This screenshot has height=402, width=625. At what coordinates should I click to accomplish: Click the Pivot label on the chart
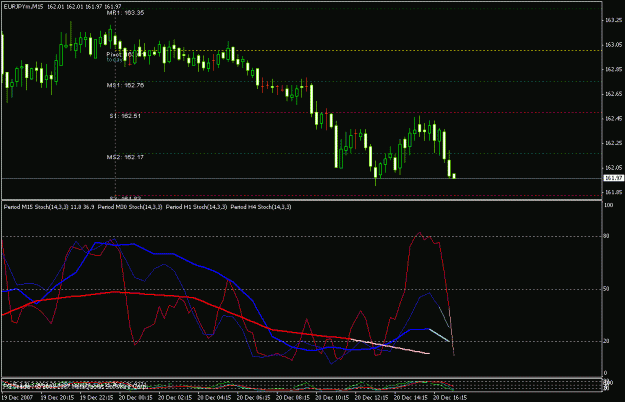[x=114, y=54]
